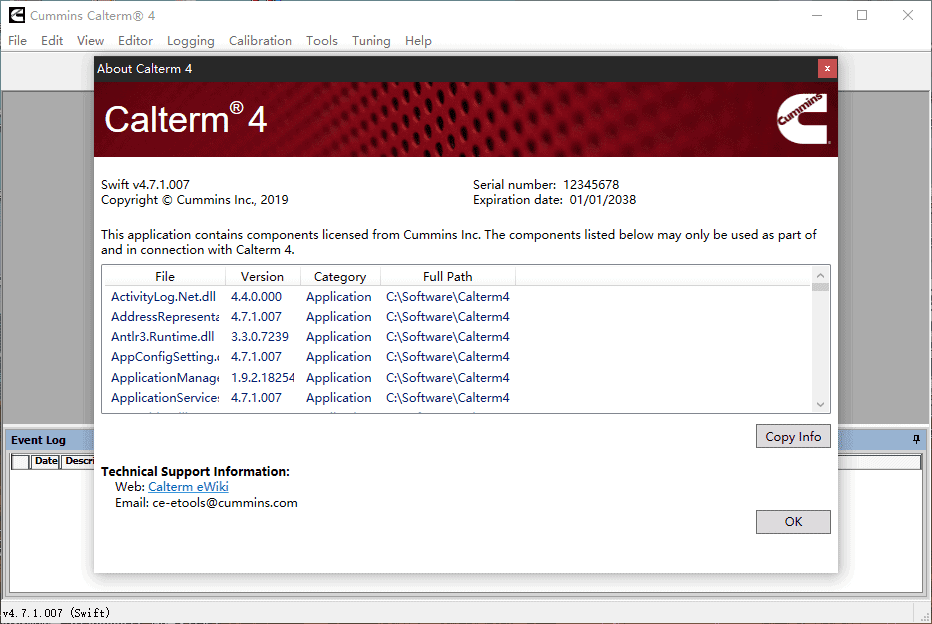Click the Cummins logo in the About banner
This screenshot has width=932, height=624.
click(x=802, y=119)
